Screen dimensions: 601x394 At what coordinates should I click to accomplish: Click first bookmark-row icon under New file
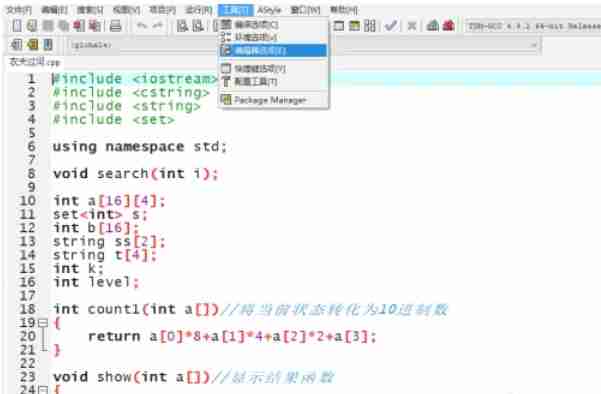[17, 44]
